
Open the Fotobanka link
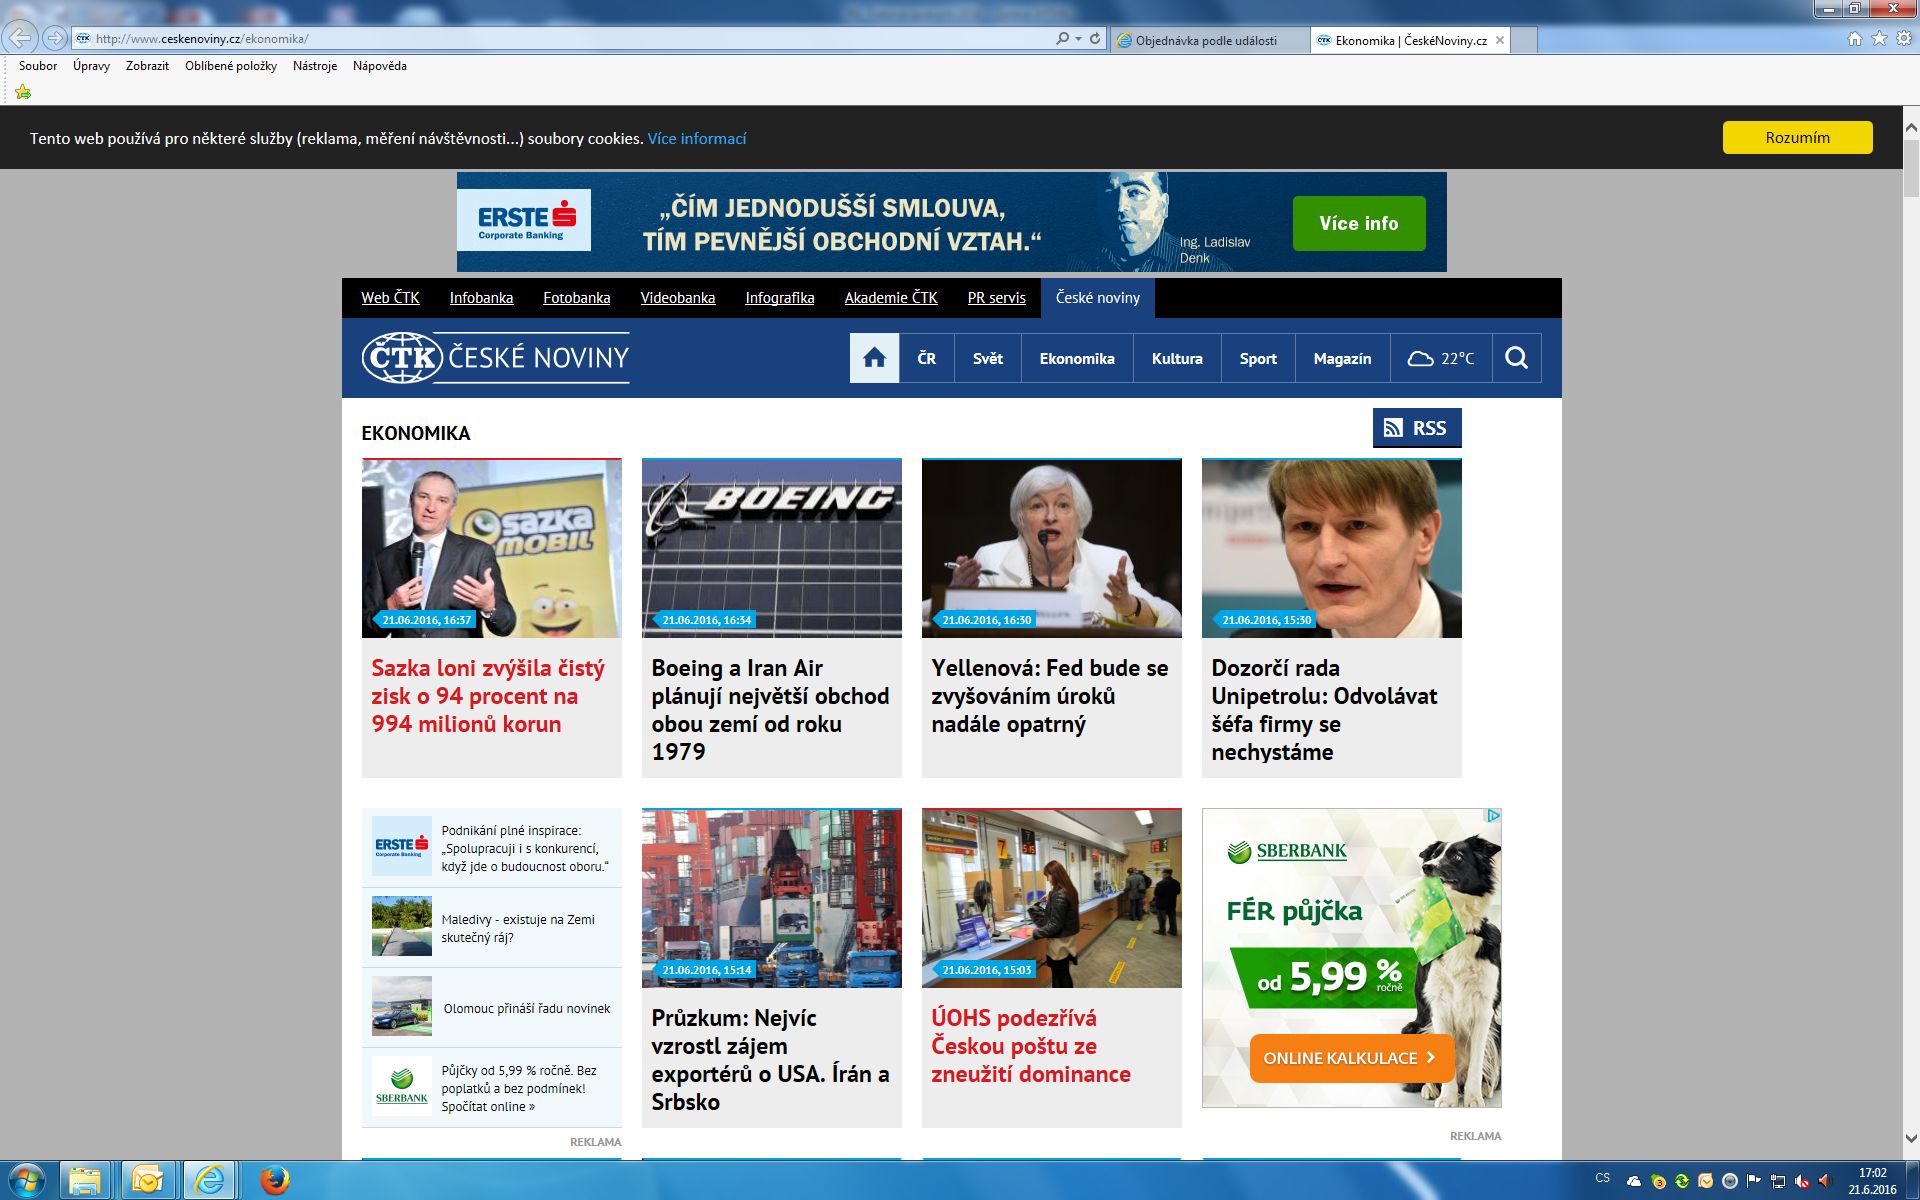tap(576, 298)
